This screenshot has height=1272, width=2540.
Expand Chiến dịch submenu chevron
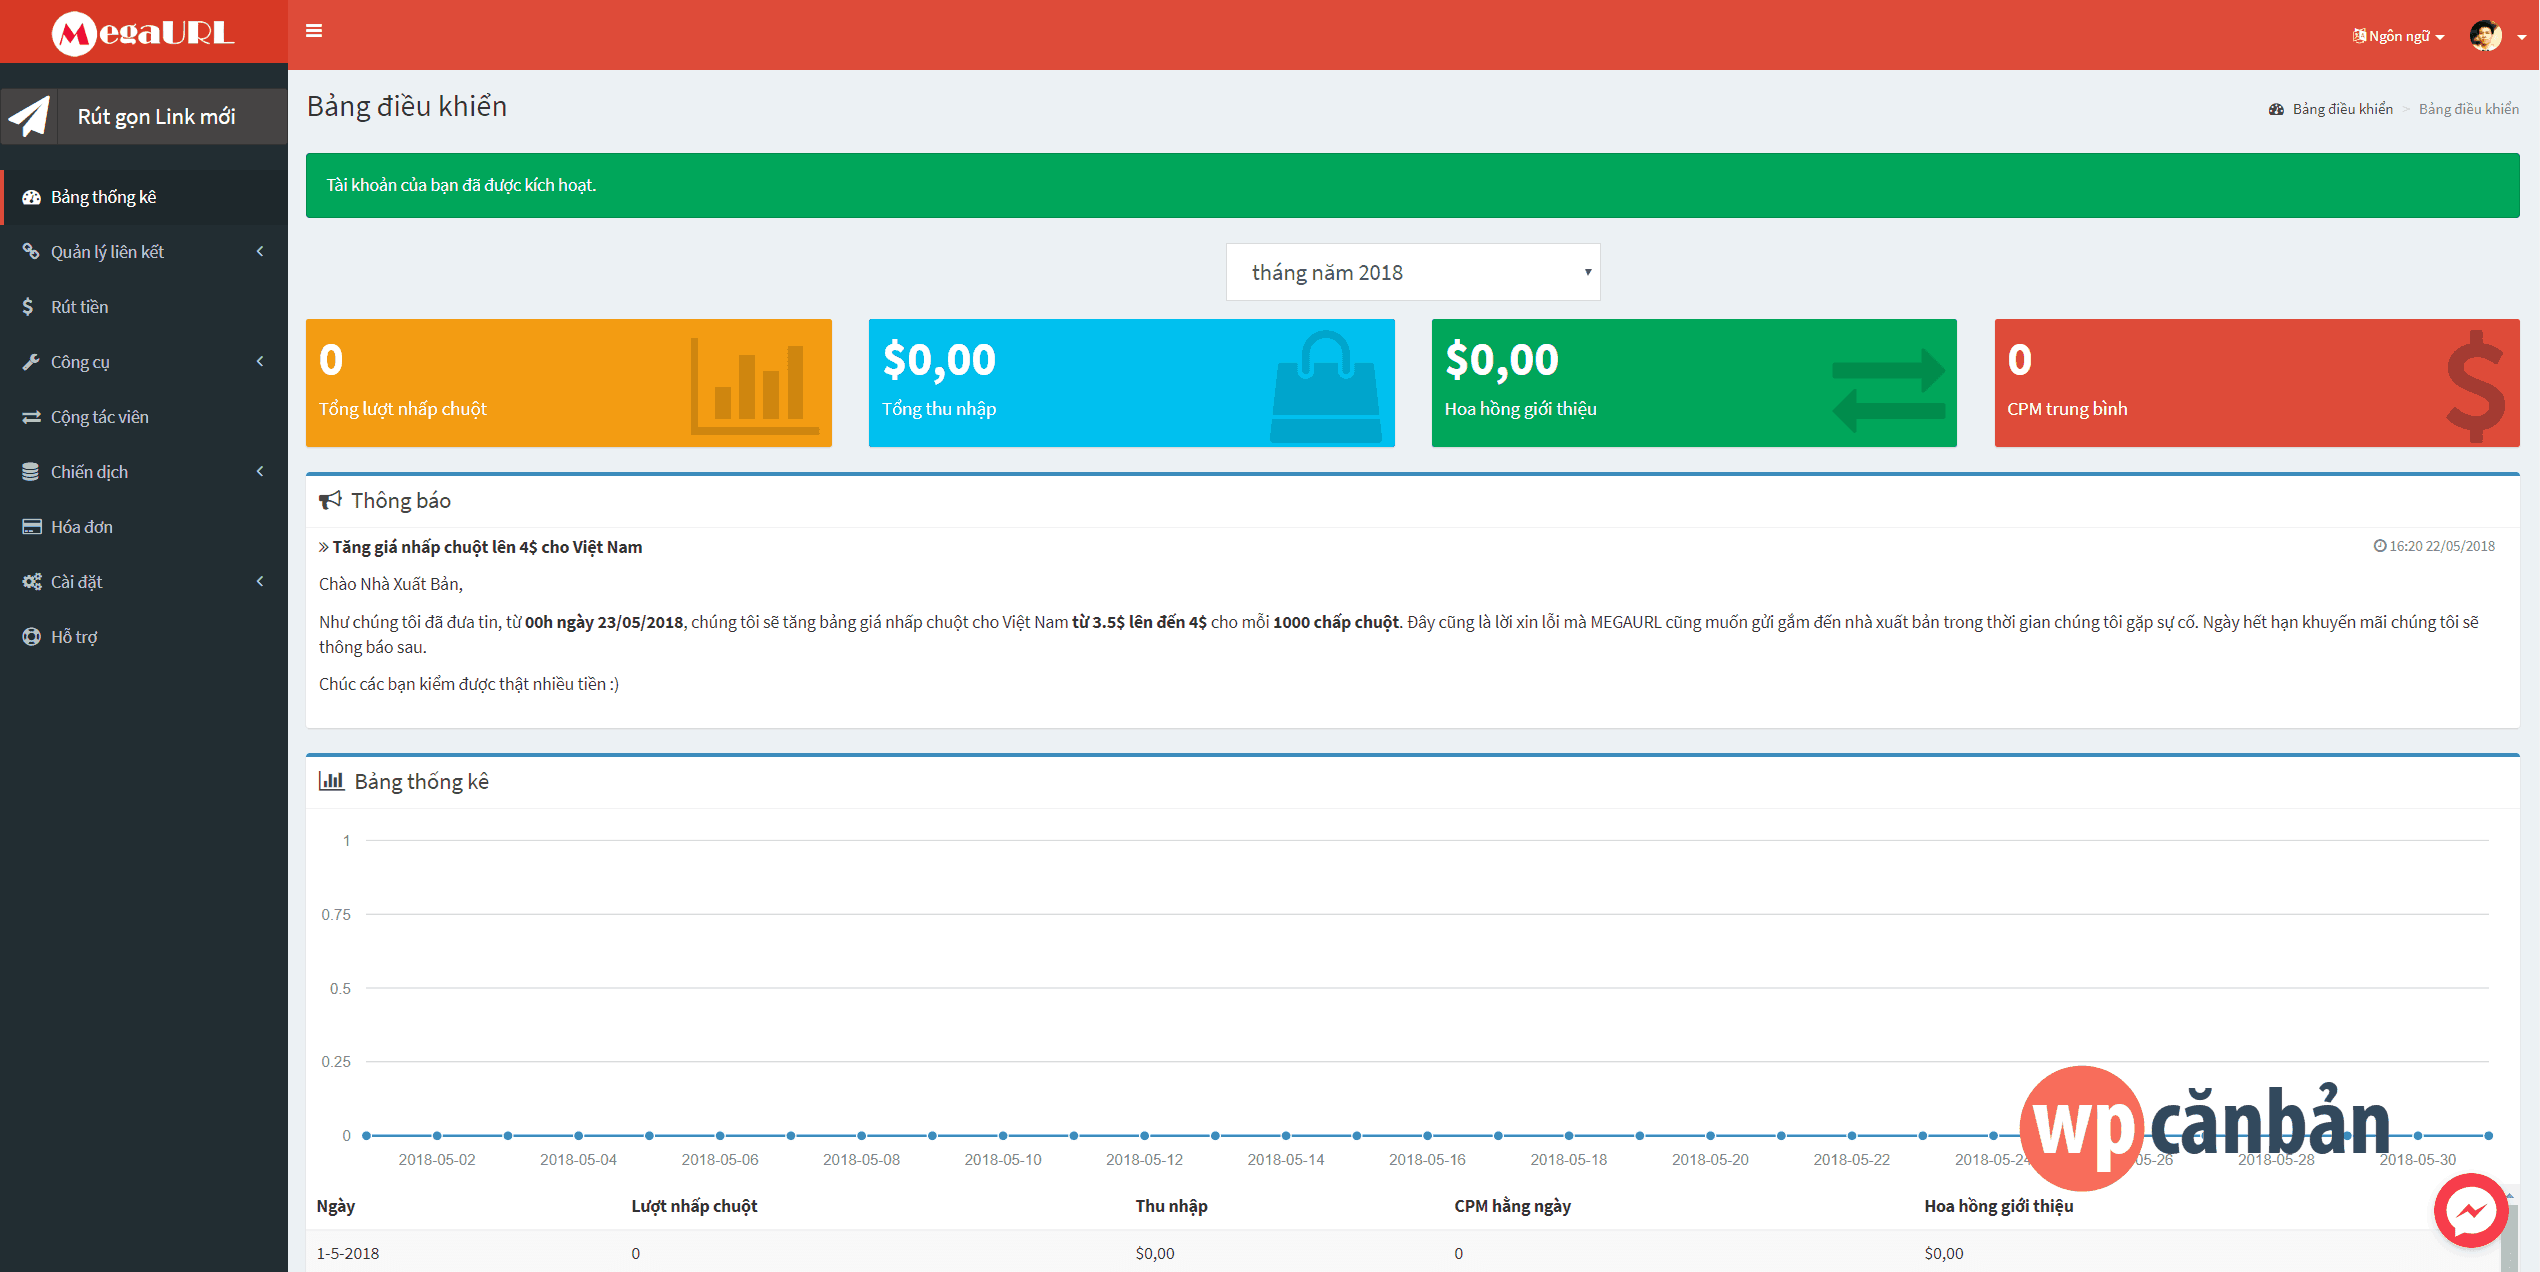(260, 472)
